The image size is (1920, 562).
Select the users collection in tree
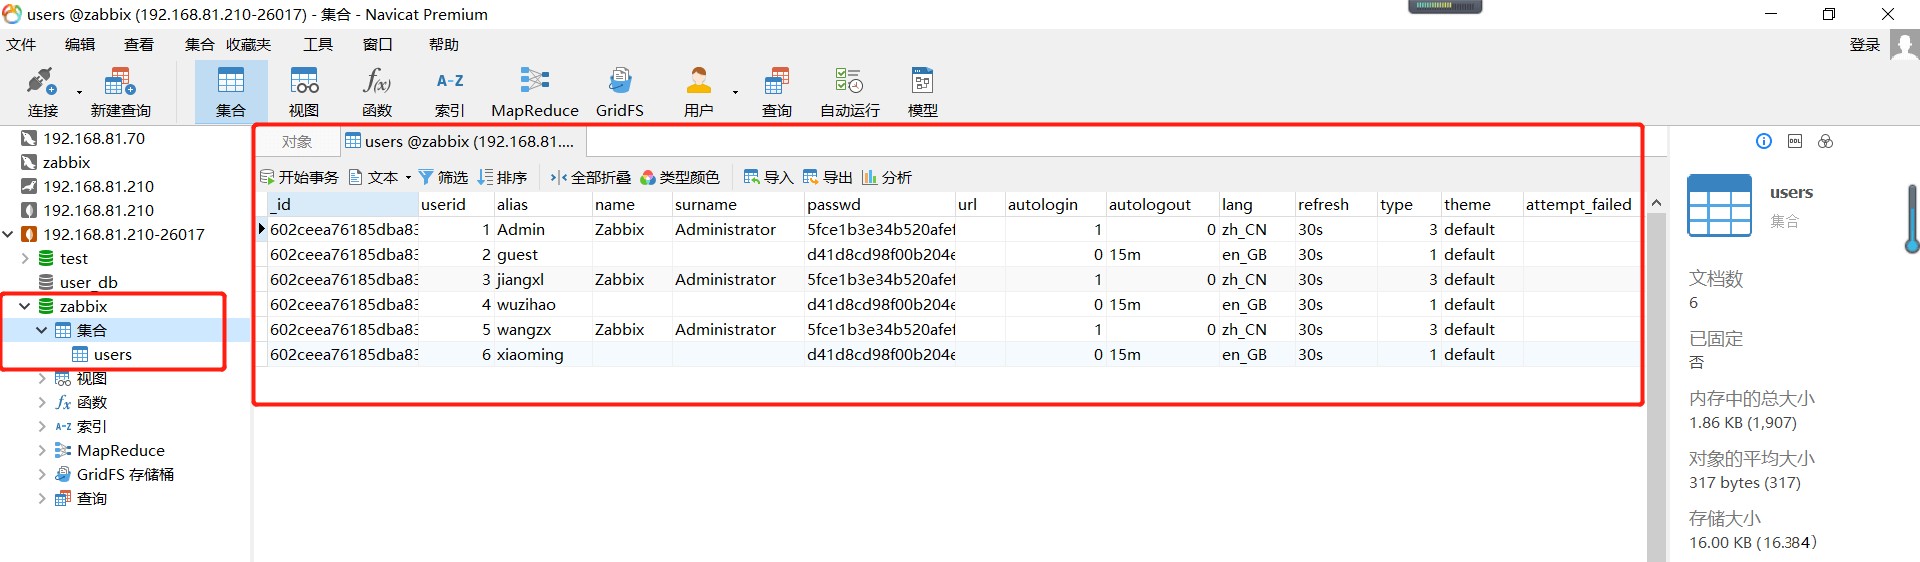113,354
